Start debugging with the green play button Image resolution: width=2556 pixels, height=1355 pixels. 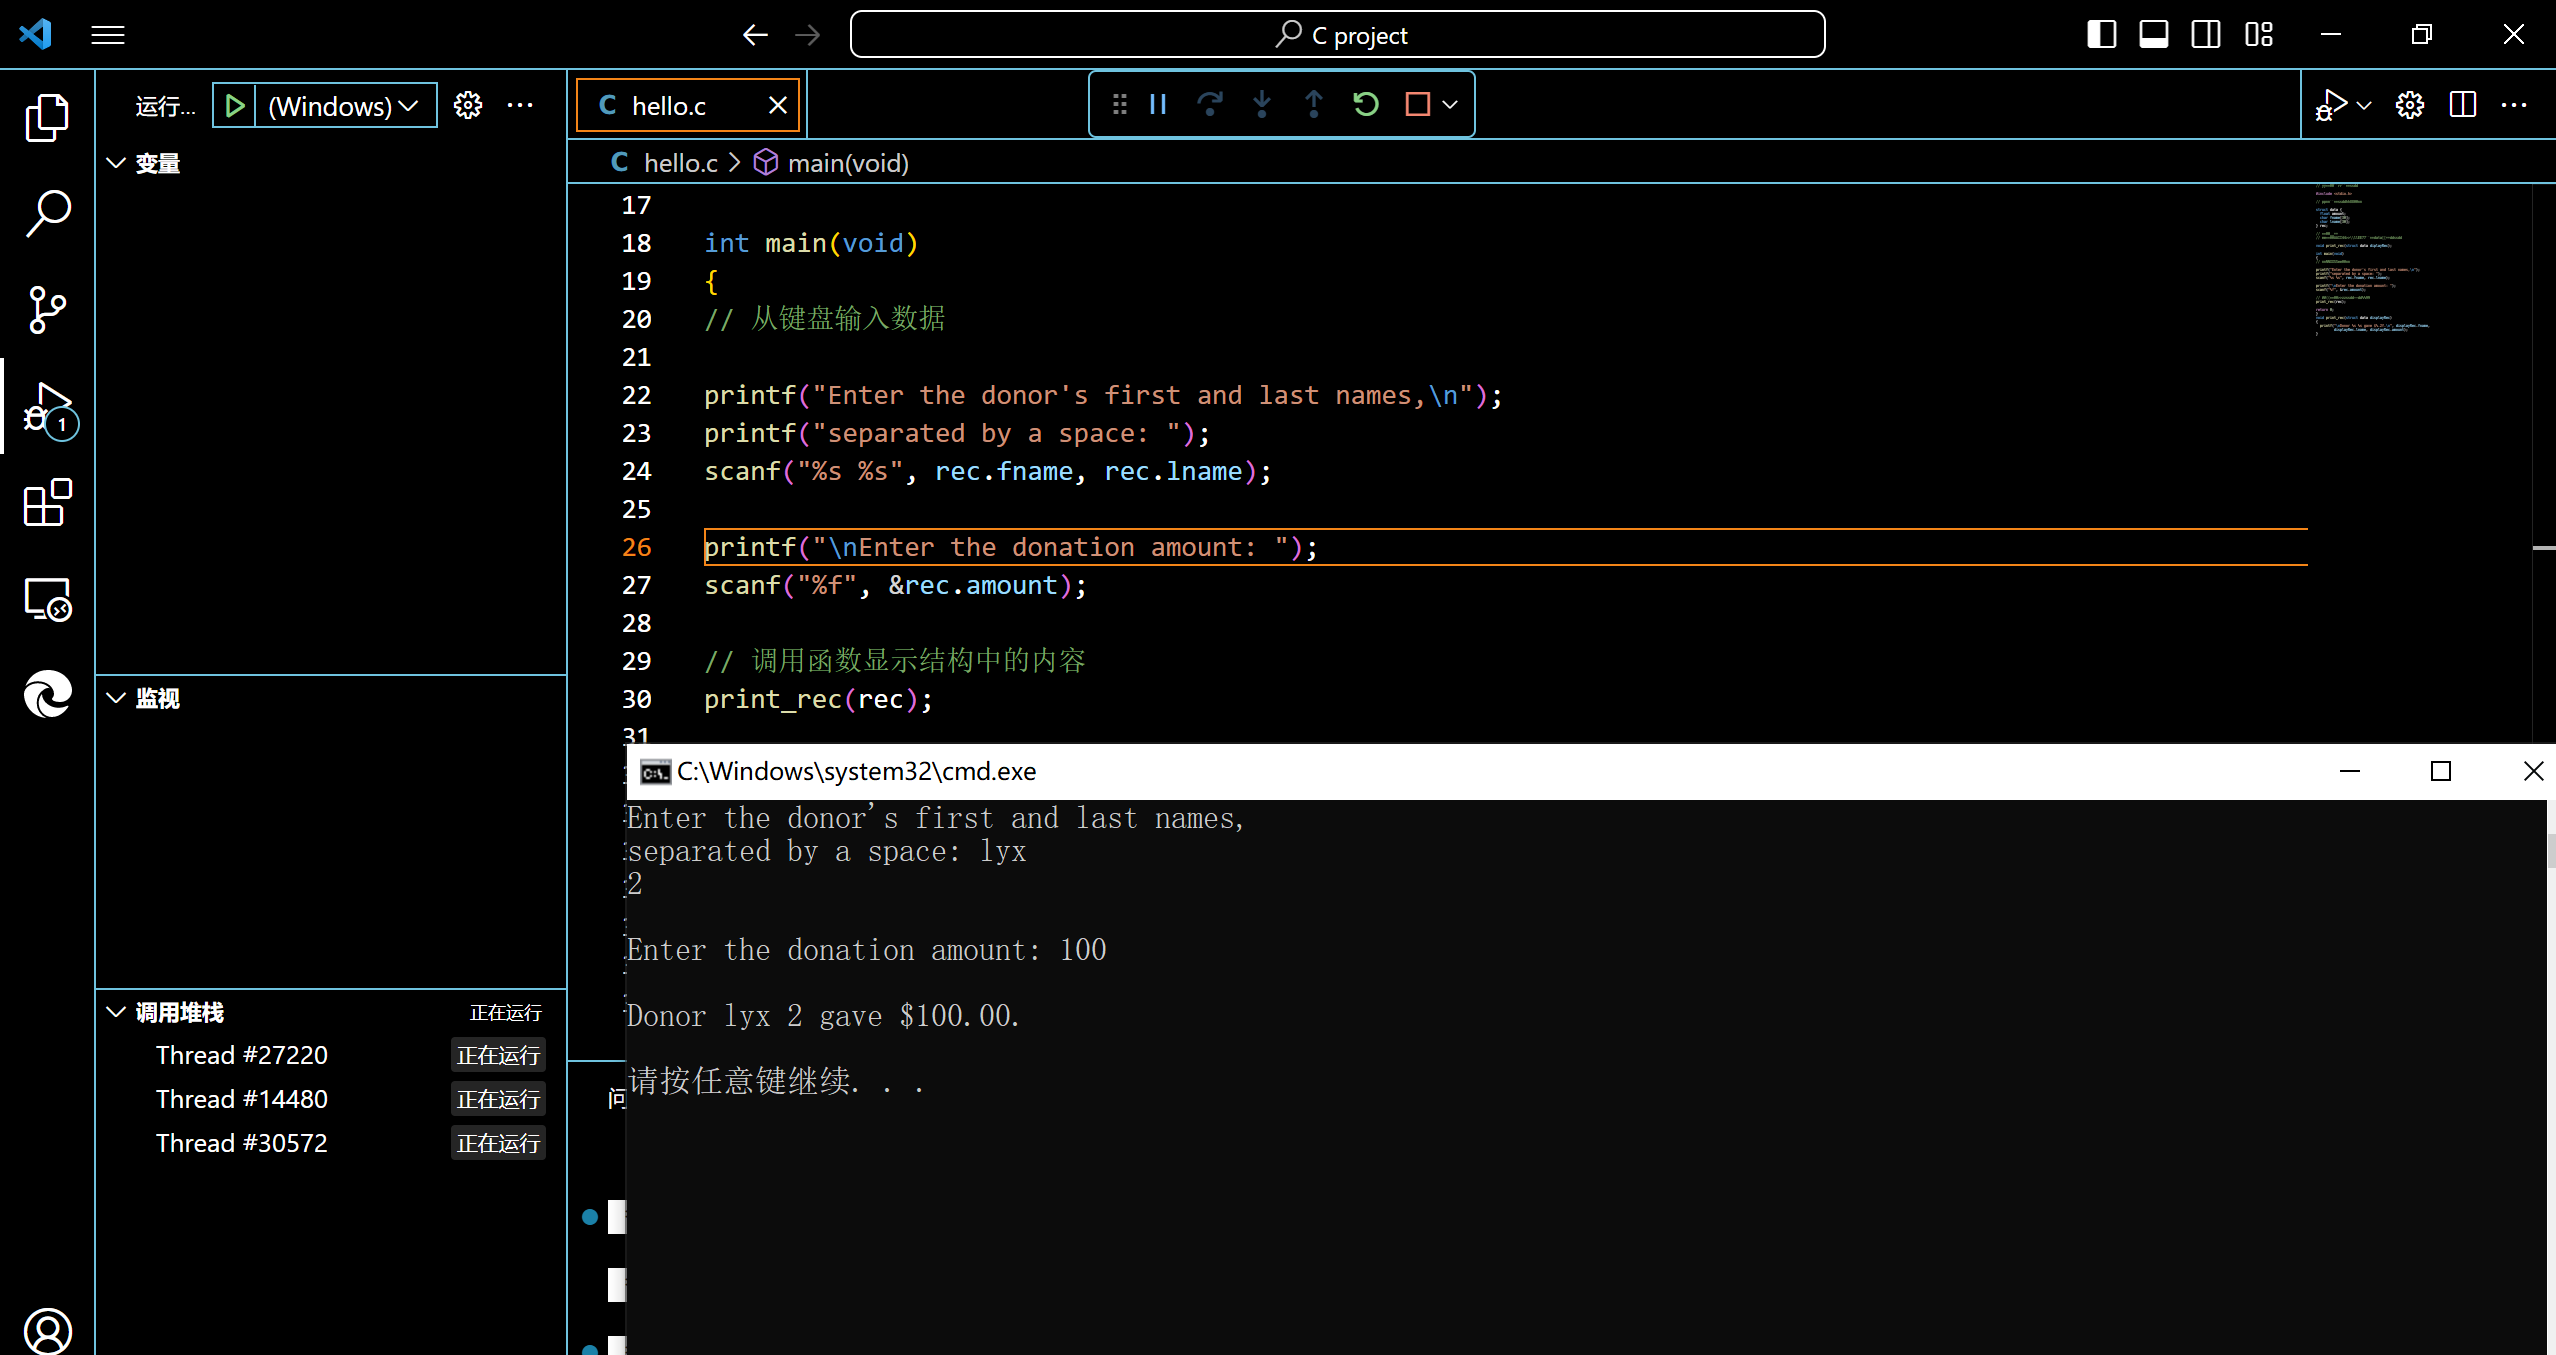click(235, 105)
